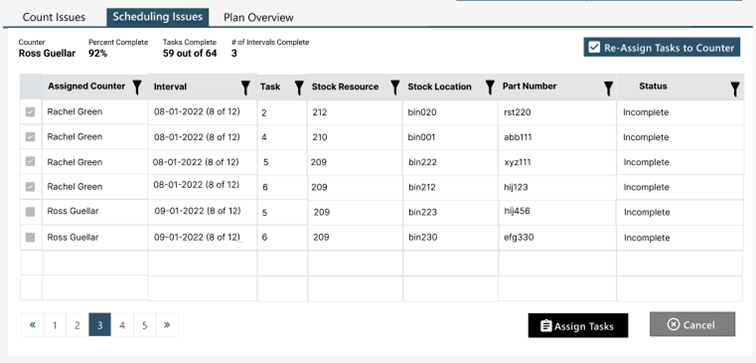The image size is (756, 363).
Task: Select the Scheduling Issues tab
Action: [158, 17]
